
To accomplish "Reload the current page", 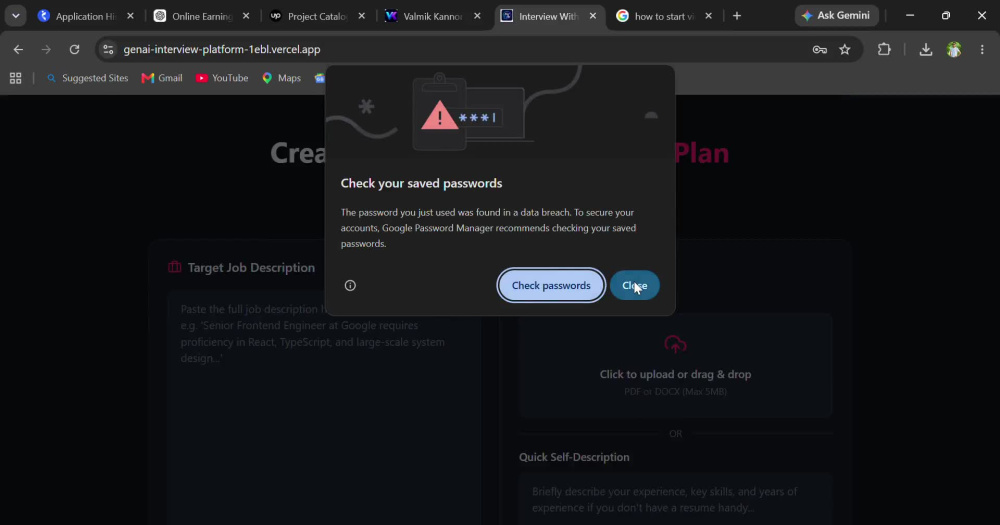I will (75, 49).
